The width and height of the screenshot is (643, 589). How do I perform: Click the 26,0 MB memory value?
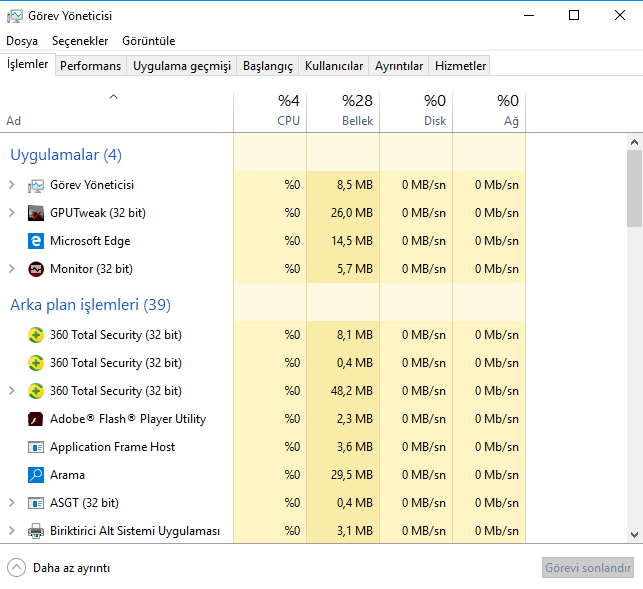click(x=352, y=213)
